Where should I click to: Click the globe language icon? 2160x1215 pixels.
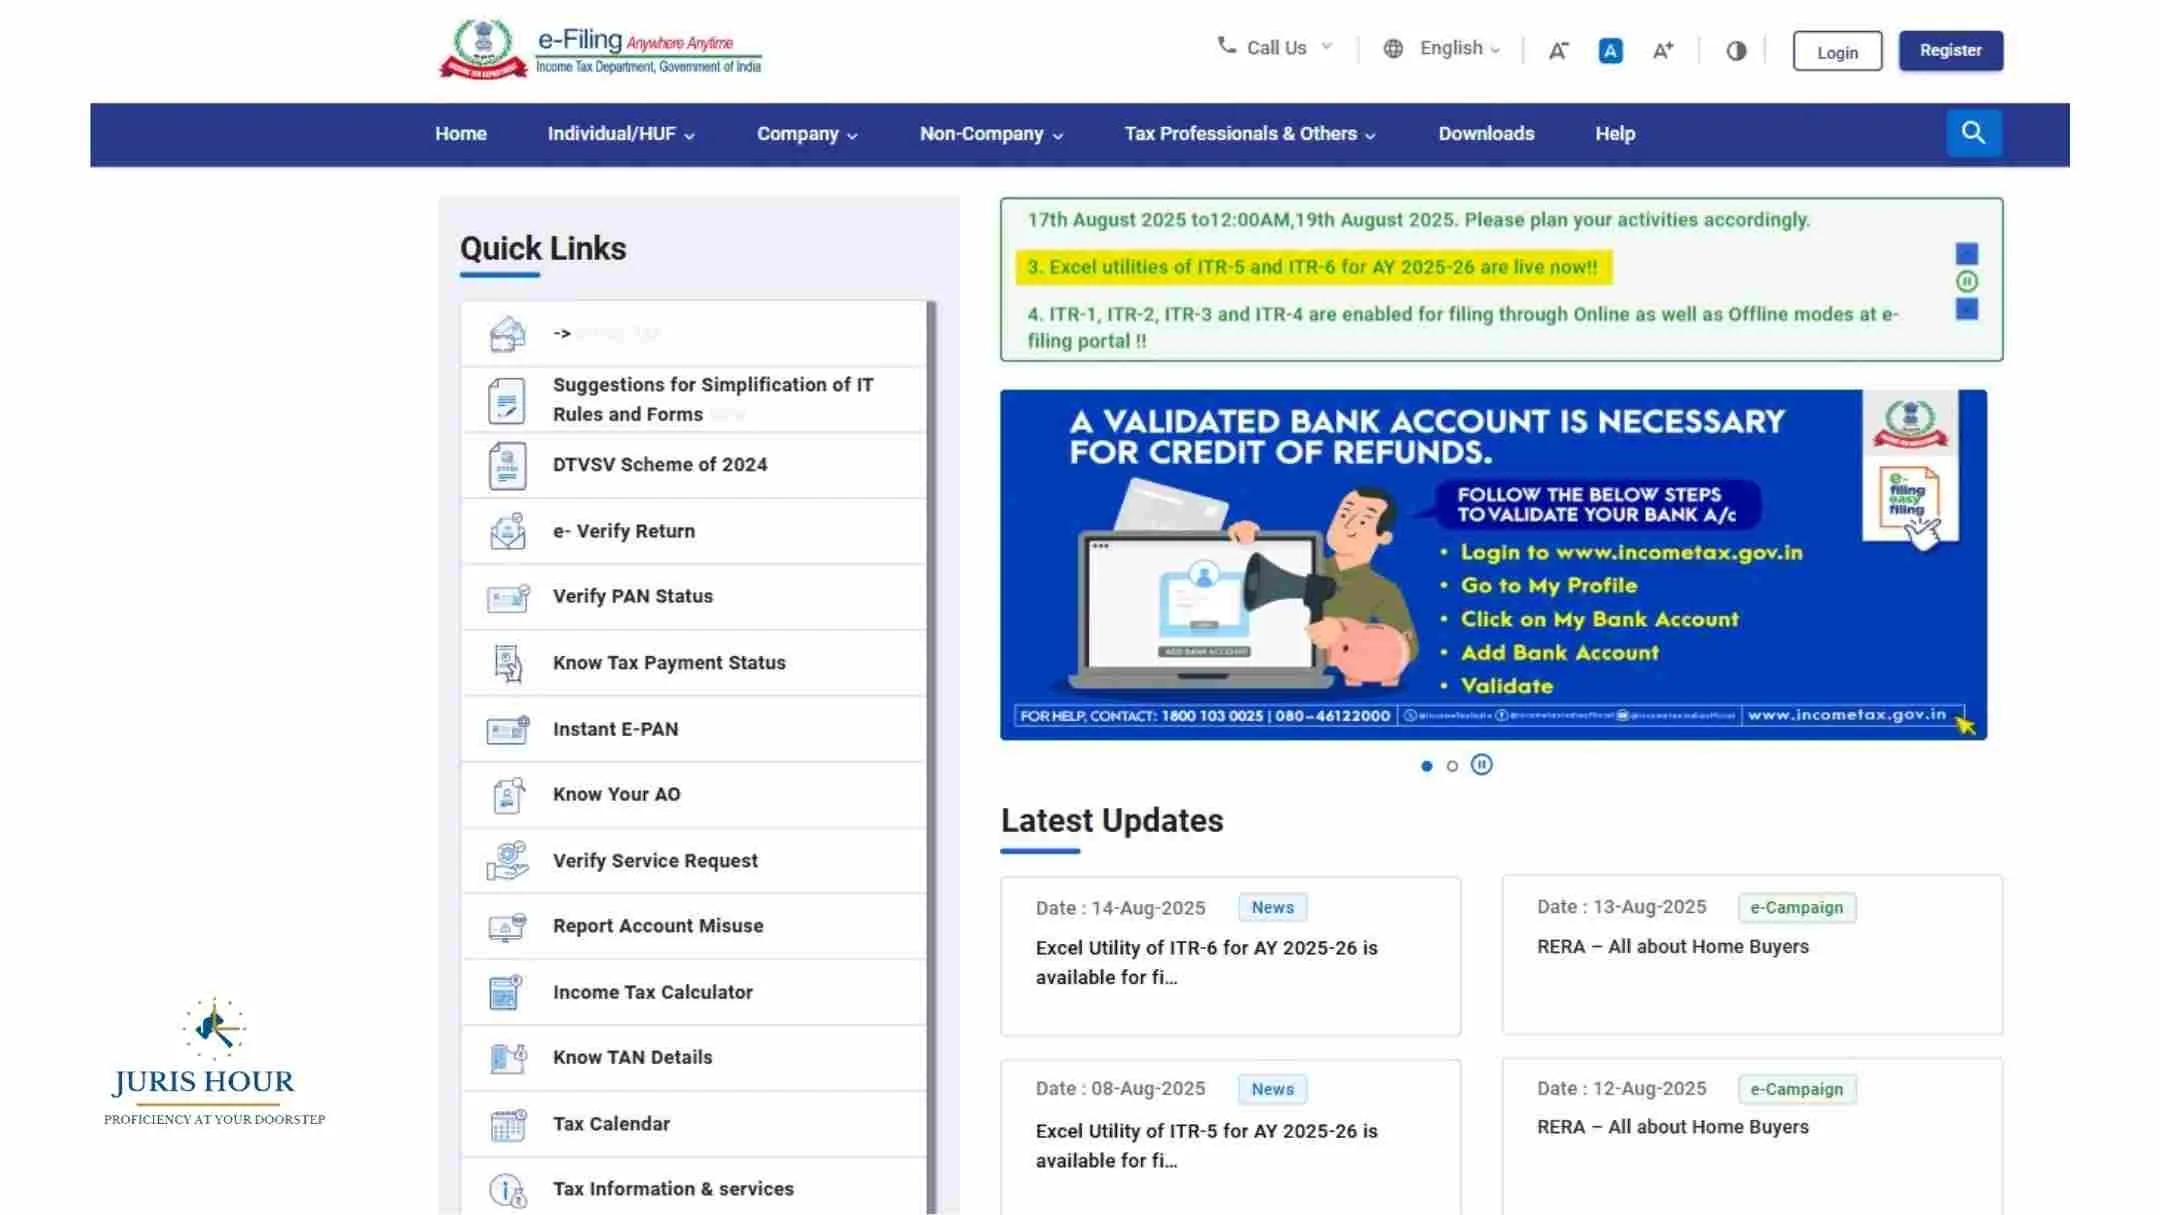[x=1393, y=48]
